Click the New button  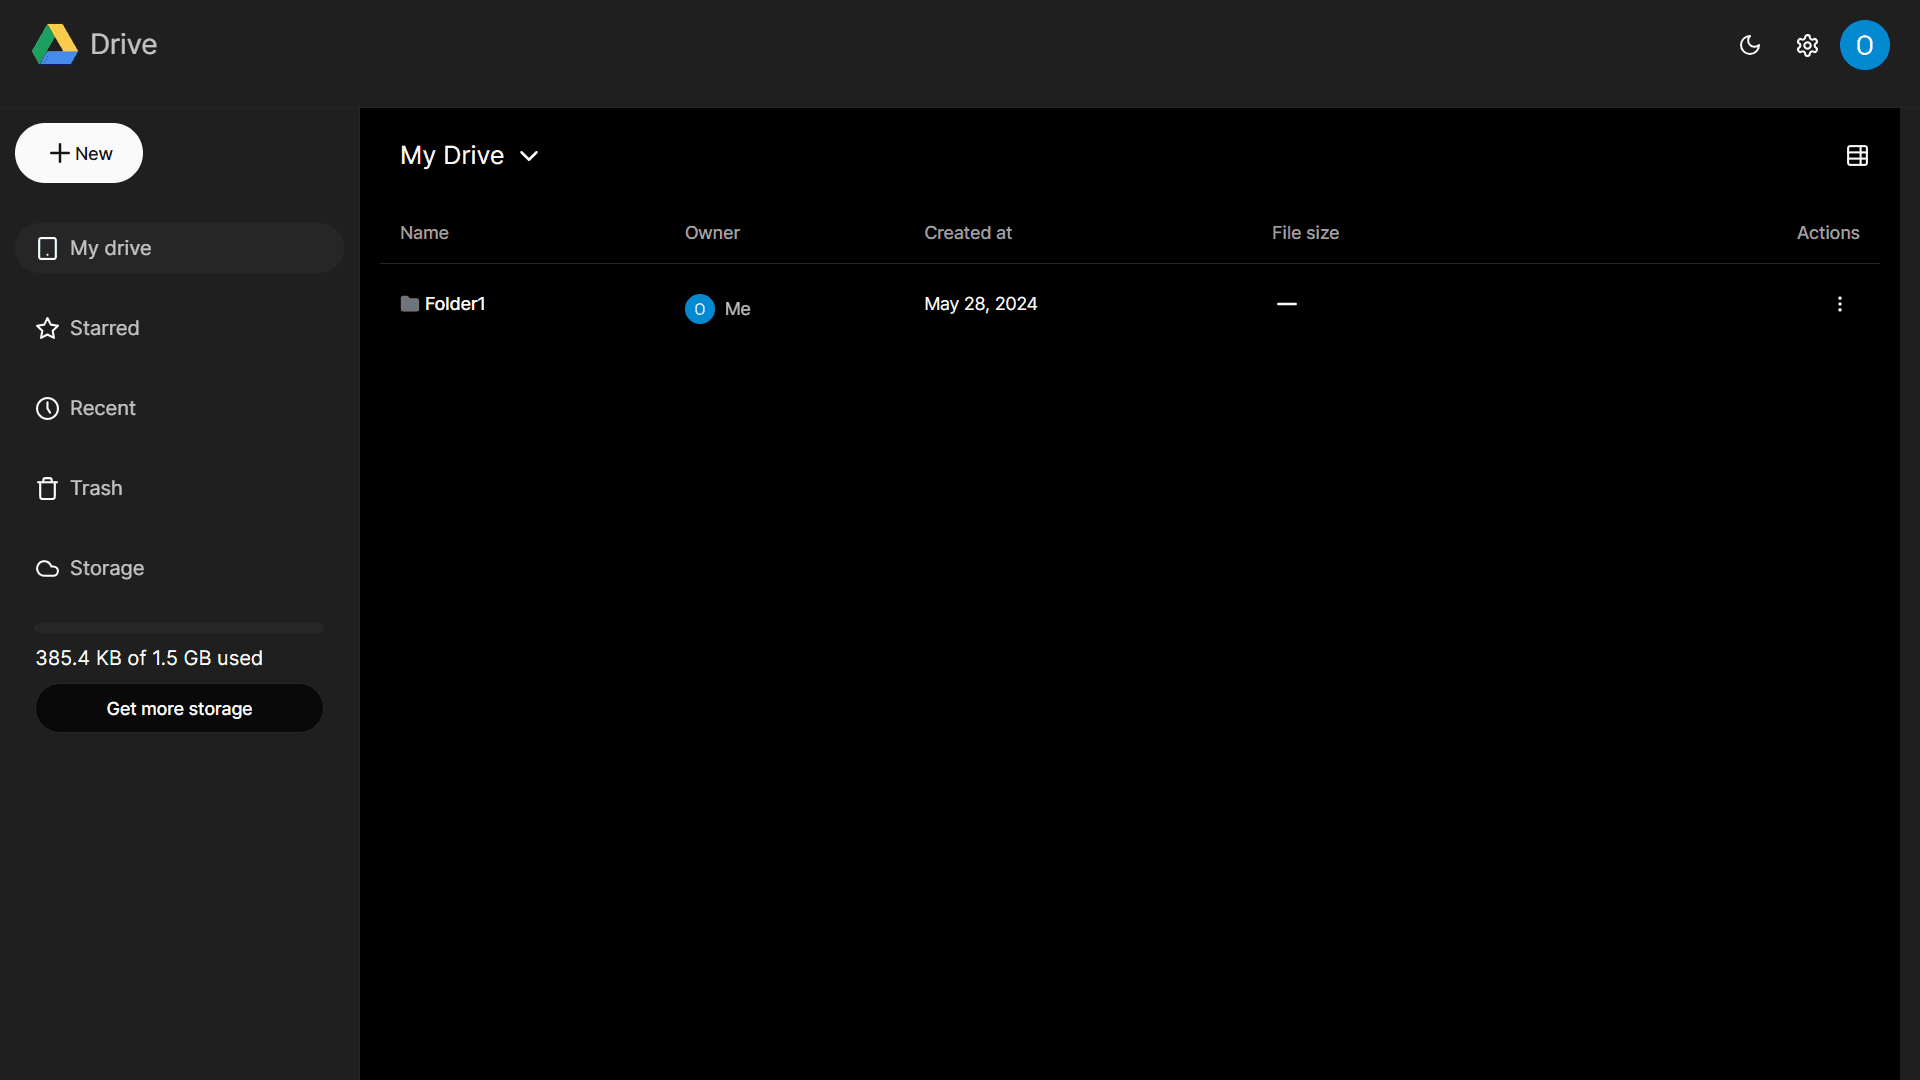coord(78,153)
